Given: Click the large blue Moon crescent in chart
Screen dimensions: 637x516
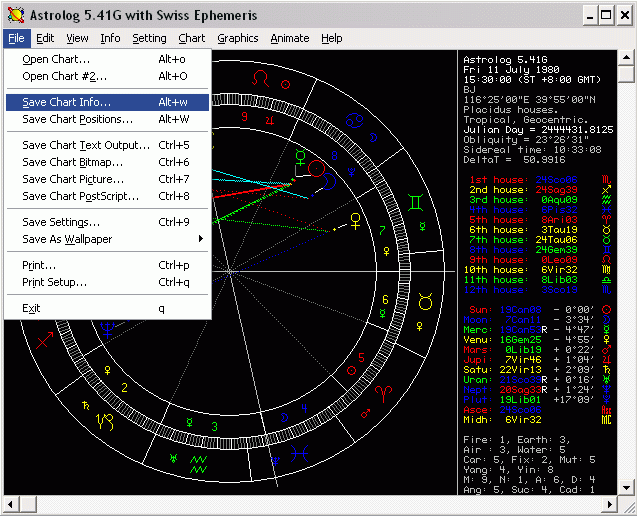Looking at the screenshot, I should click(x=329, y=182).
